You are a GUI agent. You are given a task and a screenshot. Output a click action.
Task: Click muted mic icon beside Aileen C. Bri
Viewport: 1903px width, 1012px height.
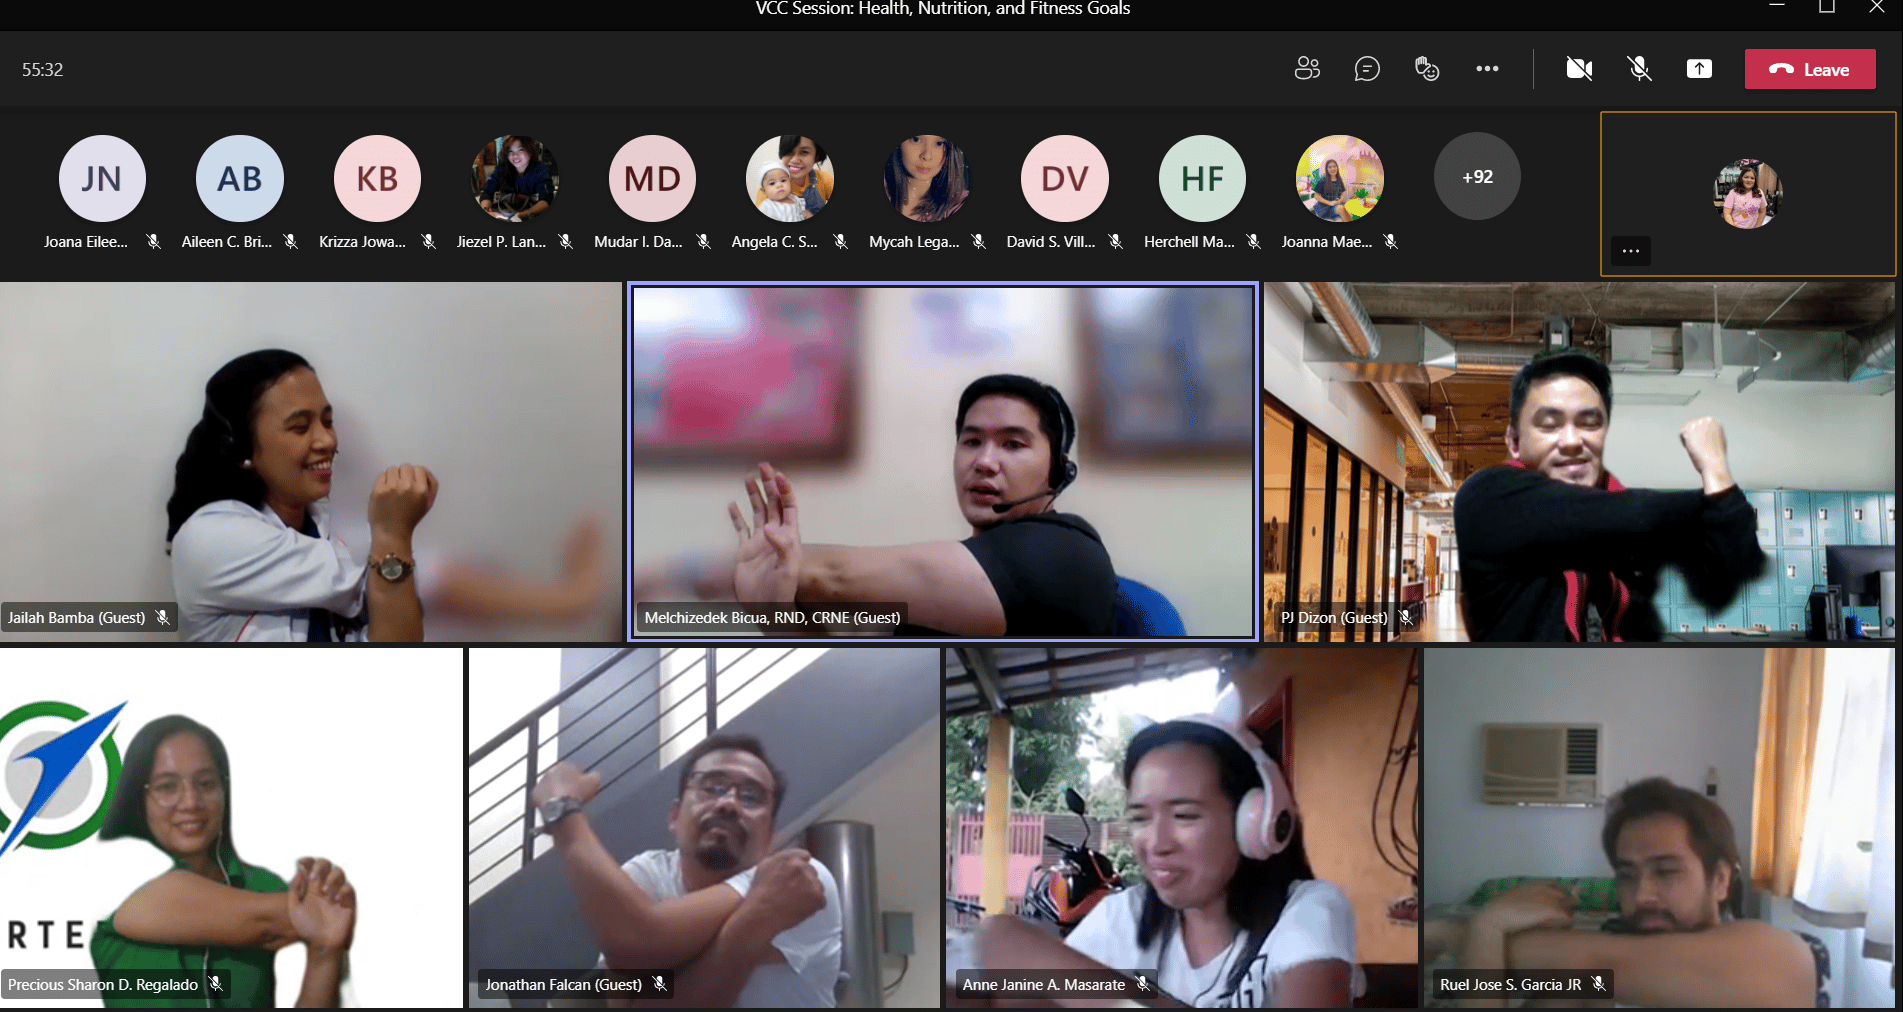click(291, 241)
